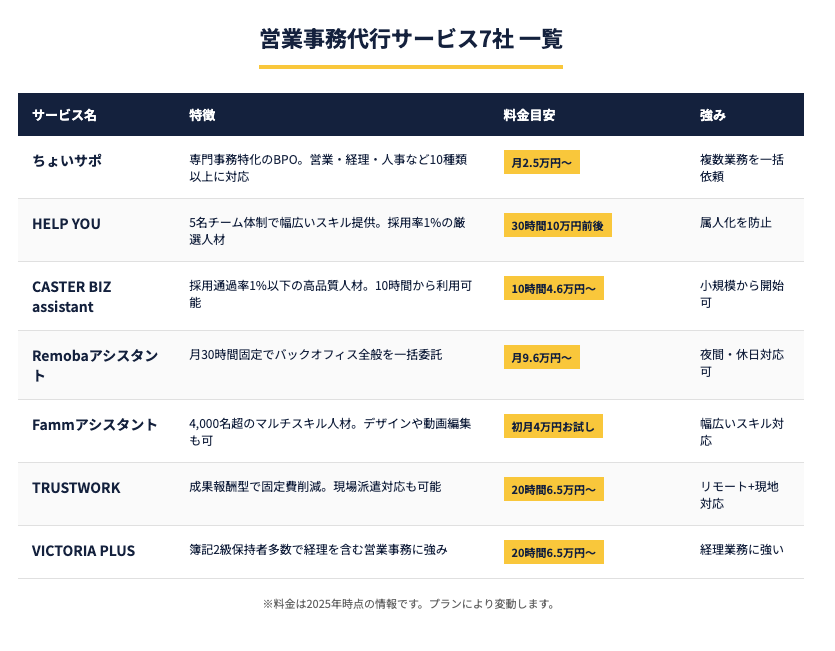Click the 強み column header
This screenshot has width=835, height=651.
click(x=713, y=115)
